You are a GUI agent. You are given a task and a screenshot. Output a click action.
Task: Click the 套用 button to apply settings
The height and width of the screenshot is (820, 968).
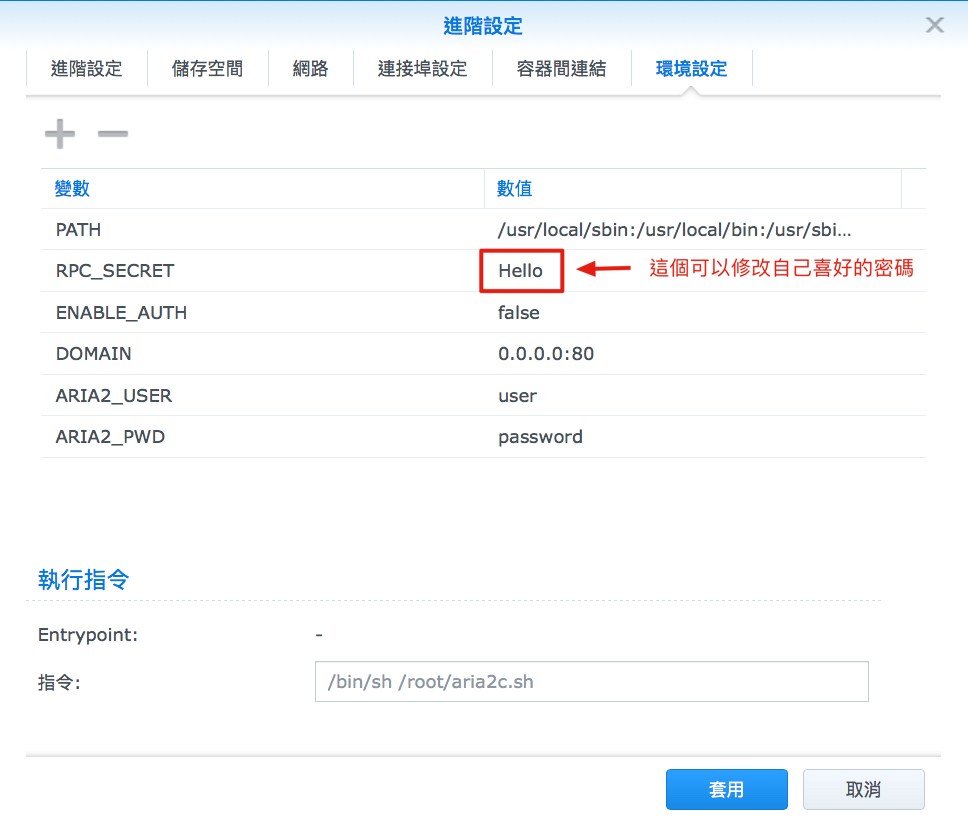(726, 789)
